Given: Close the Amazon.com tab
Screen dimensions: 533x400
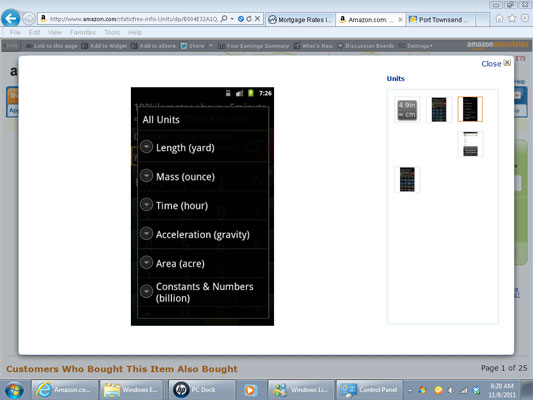Looking at the screenshot, I should (x=400, y=20).
